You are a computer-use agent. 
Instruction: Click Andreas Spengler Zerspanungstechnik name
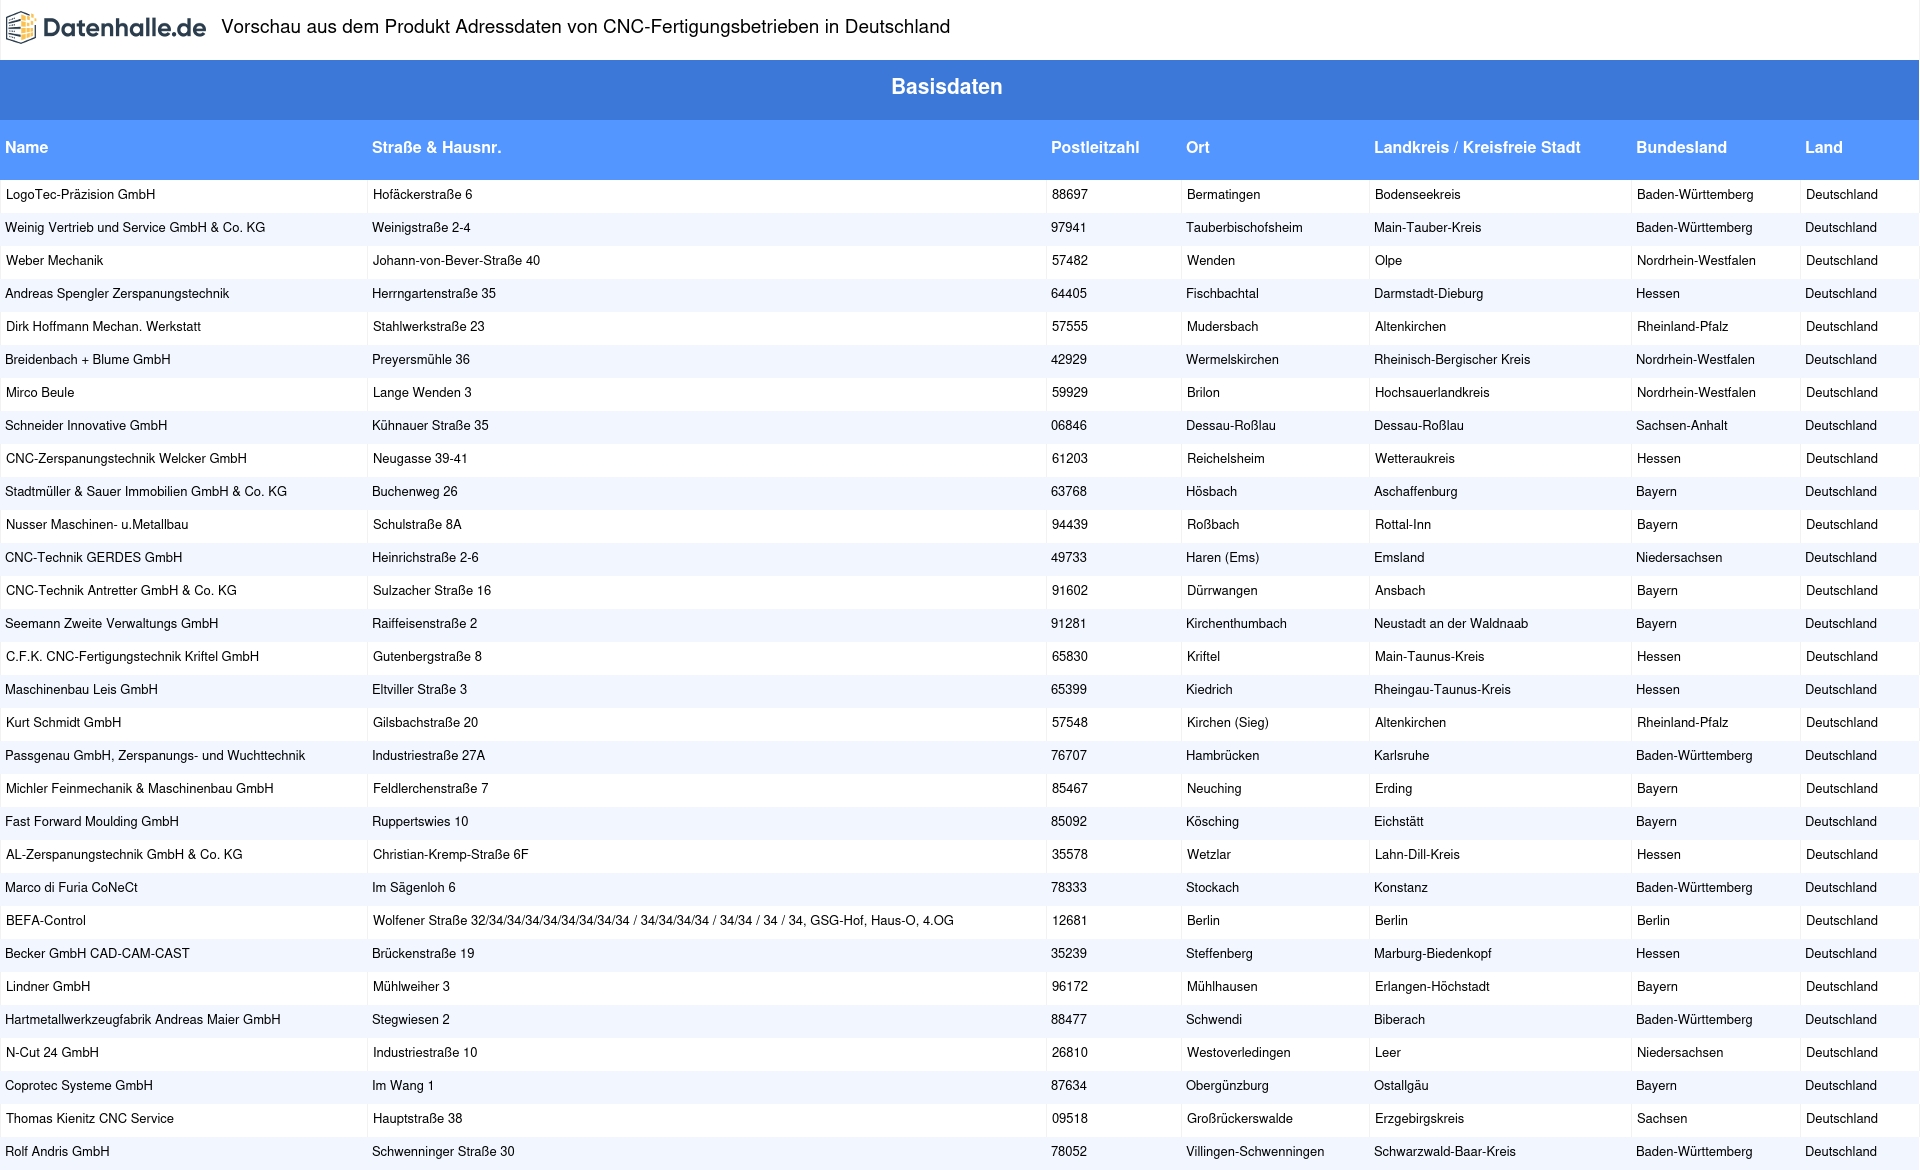coord(117,293)
